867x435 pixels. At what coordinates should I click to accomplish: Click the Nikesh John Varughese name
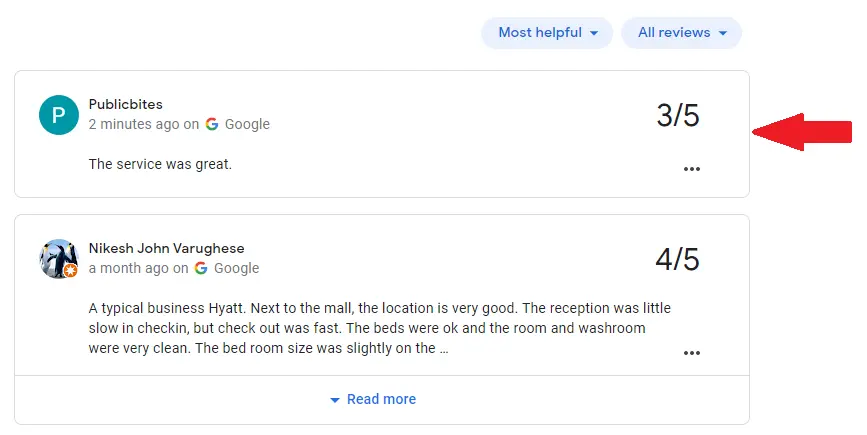(166, 248)
